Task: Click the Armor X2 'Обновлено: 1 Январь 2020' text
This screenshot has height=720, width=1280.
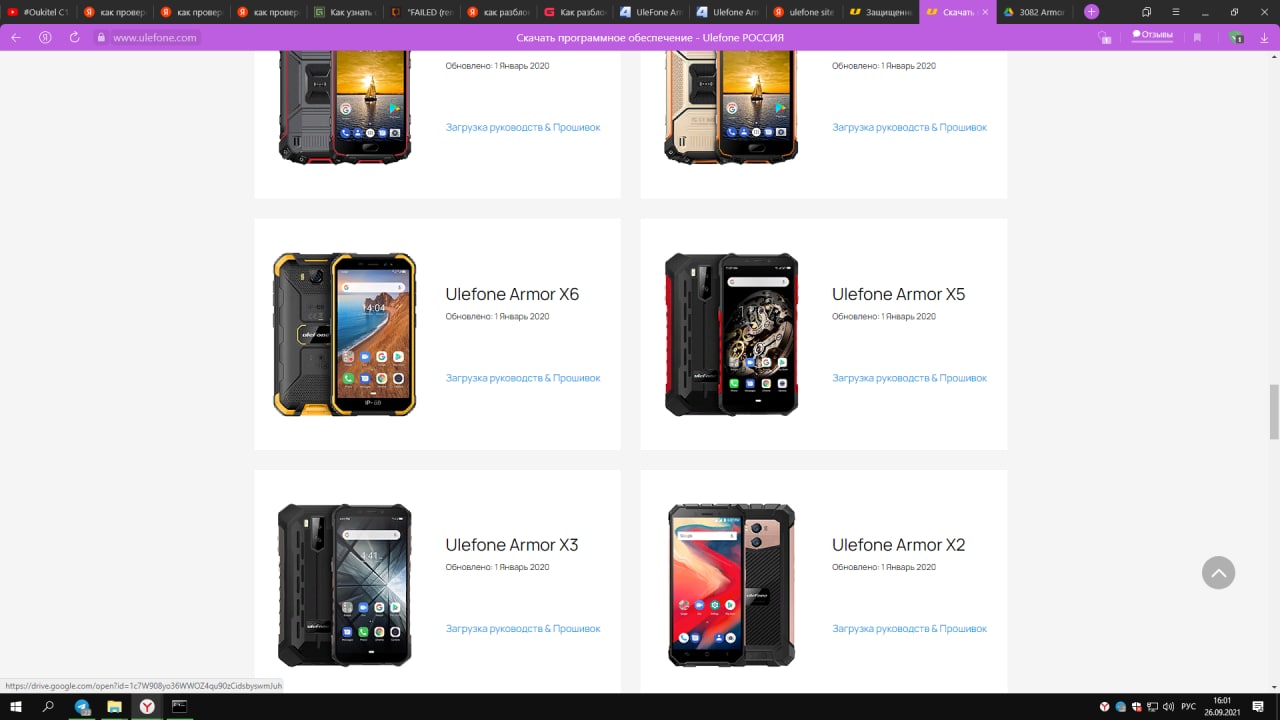Action: pyautogui.click(x=884, y=567)
